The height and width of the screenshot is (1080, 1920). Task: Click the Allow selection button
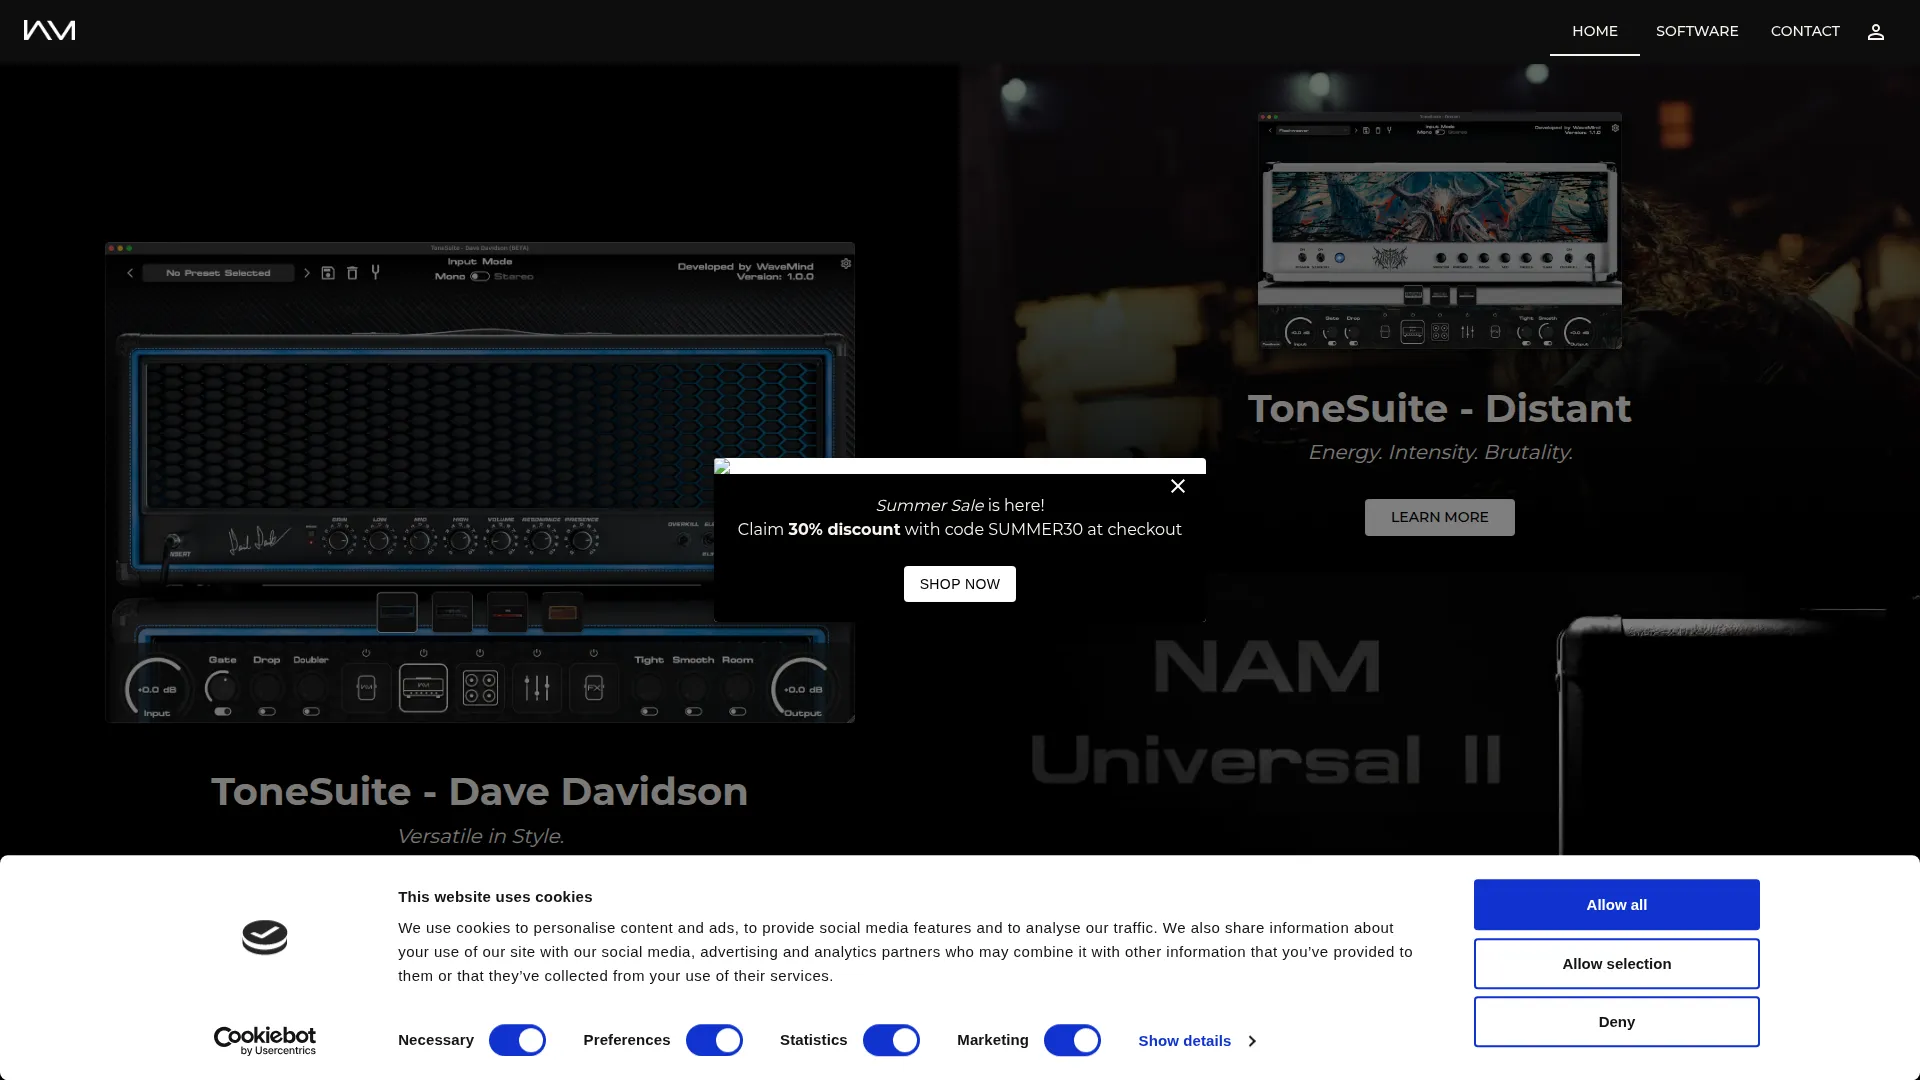1617,964
